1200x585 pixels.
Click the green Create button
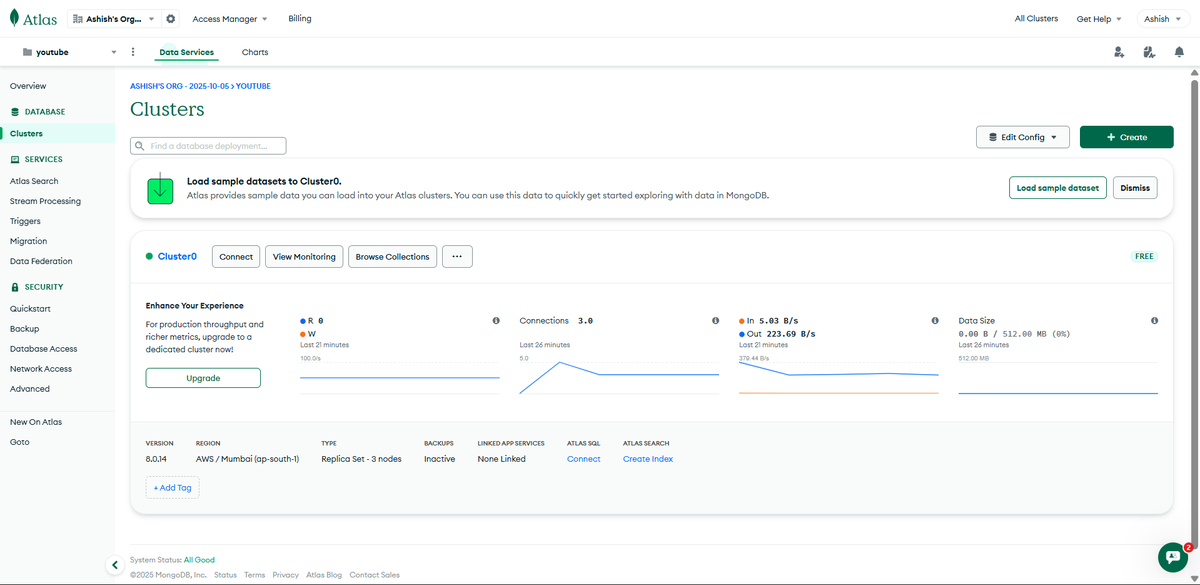click(1126, 137)
